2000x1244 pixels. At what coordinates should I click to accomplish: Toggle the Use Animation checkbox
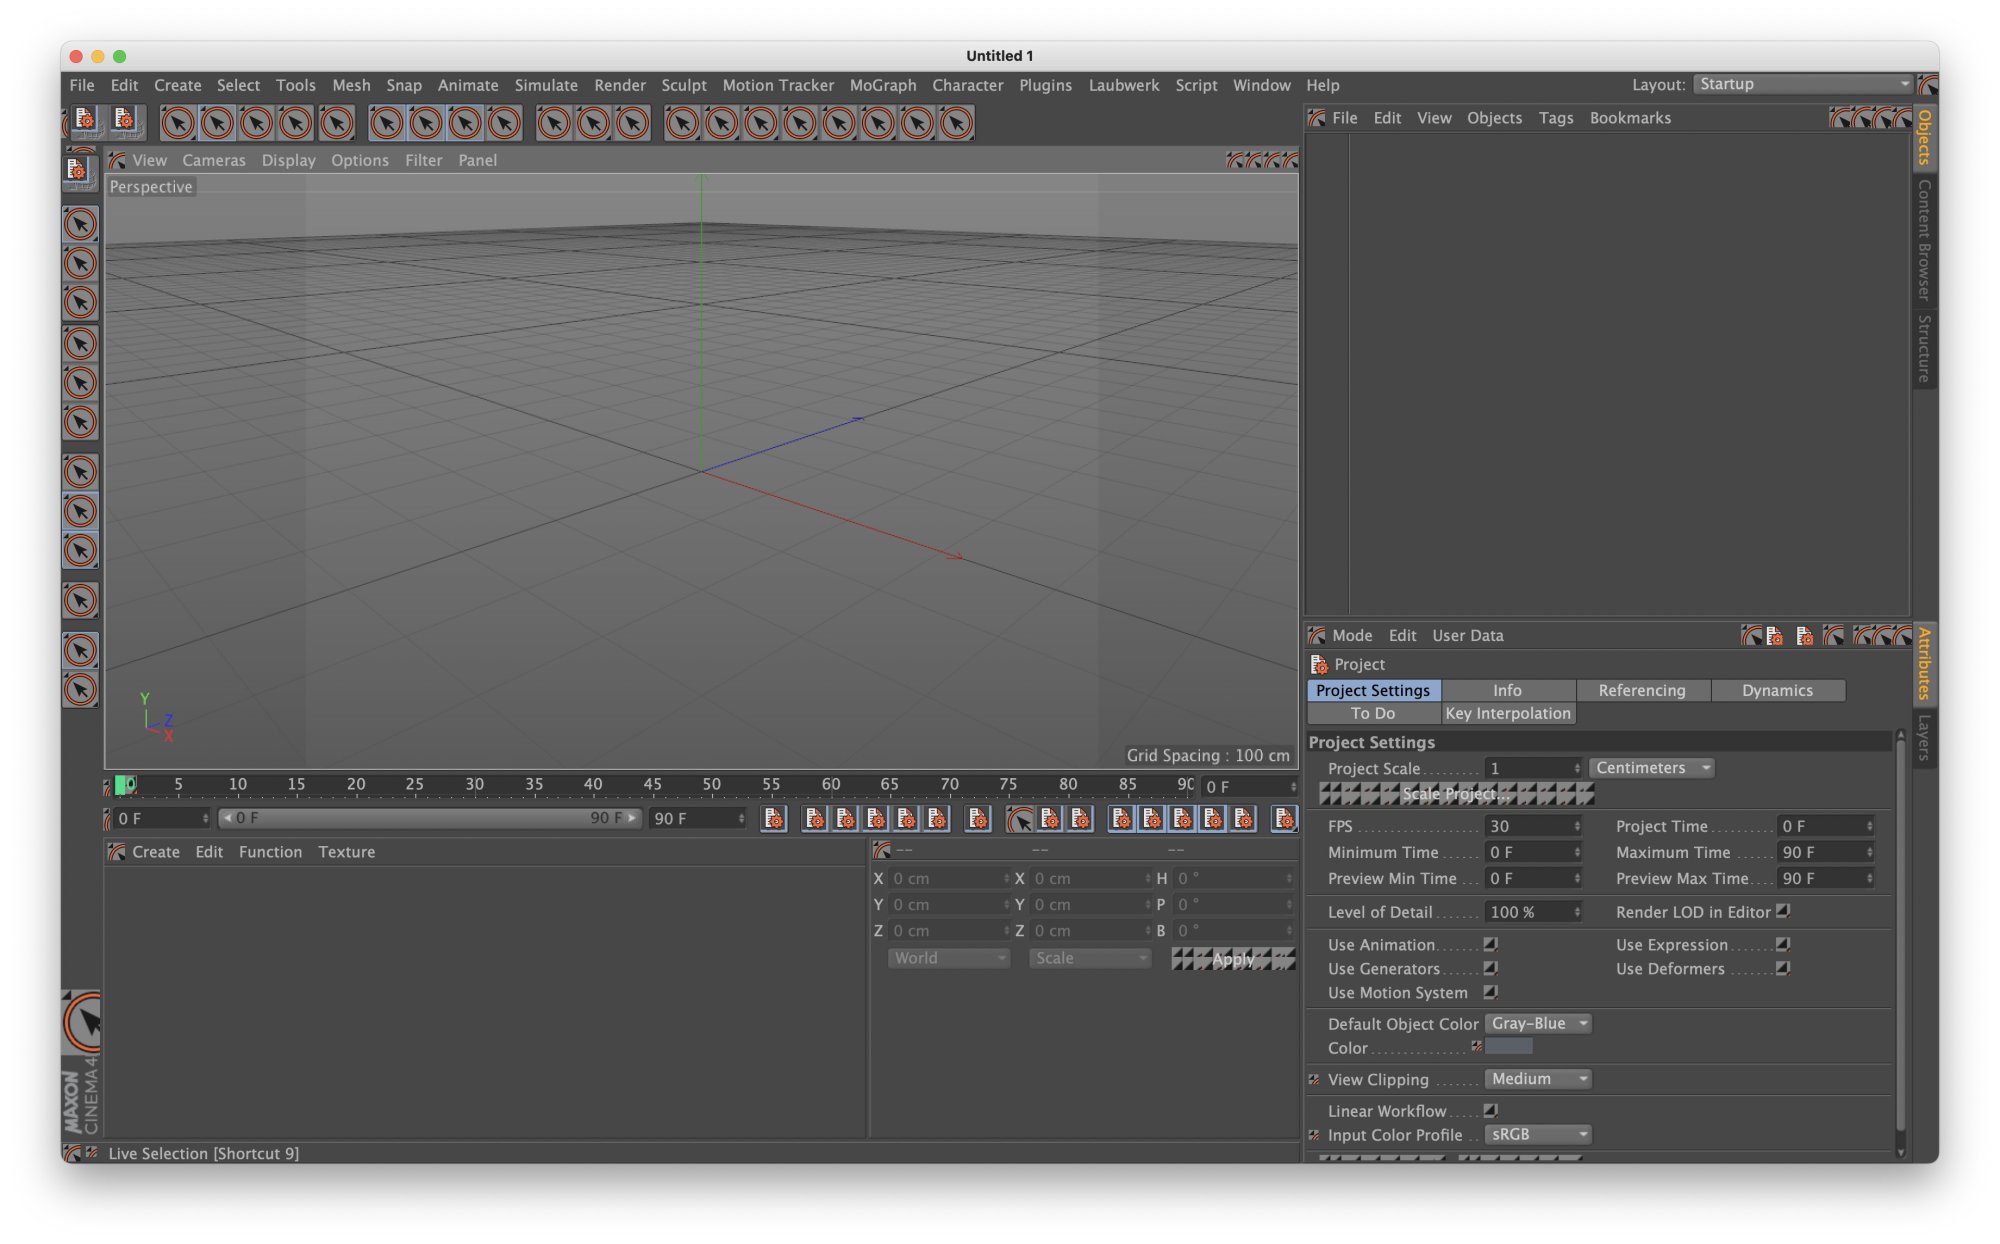click(1490, 944)
